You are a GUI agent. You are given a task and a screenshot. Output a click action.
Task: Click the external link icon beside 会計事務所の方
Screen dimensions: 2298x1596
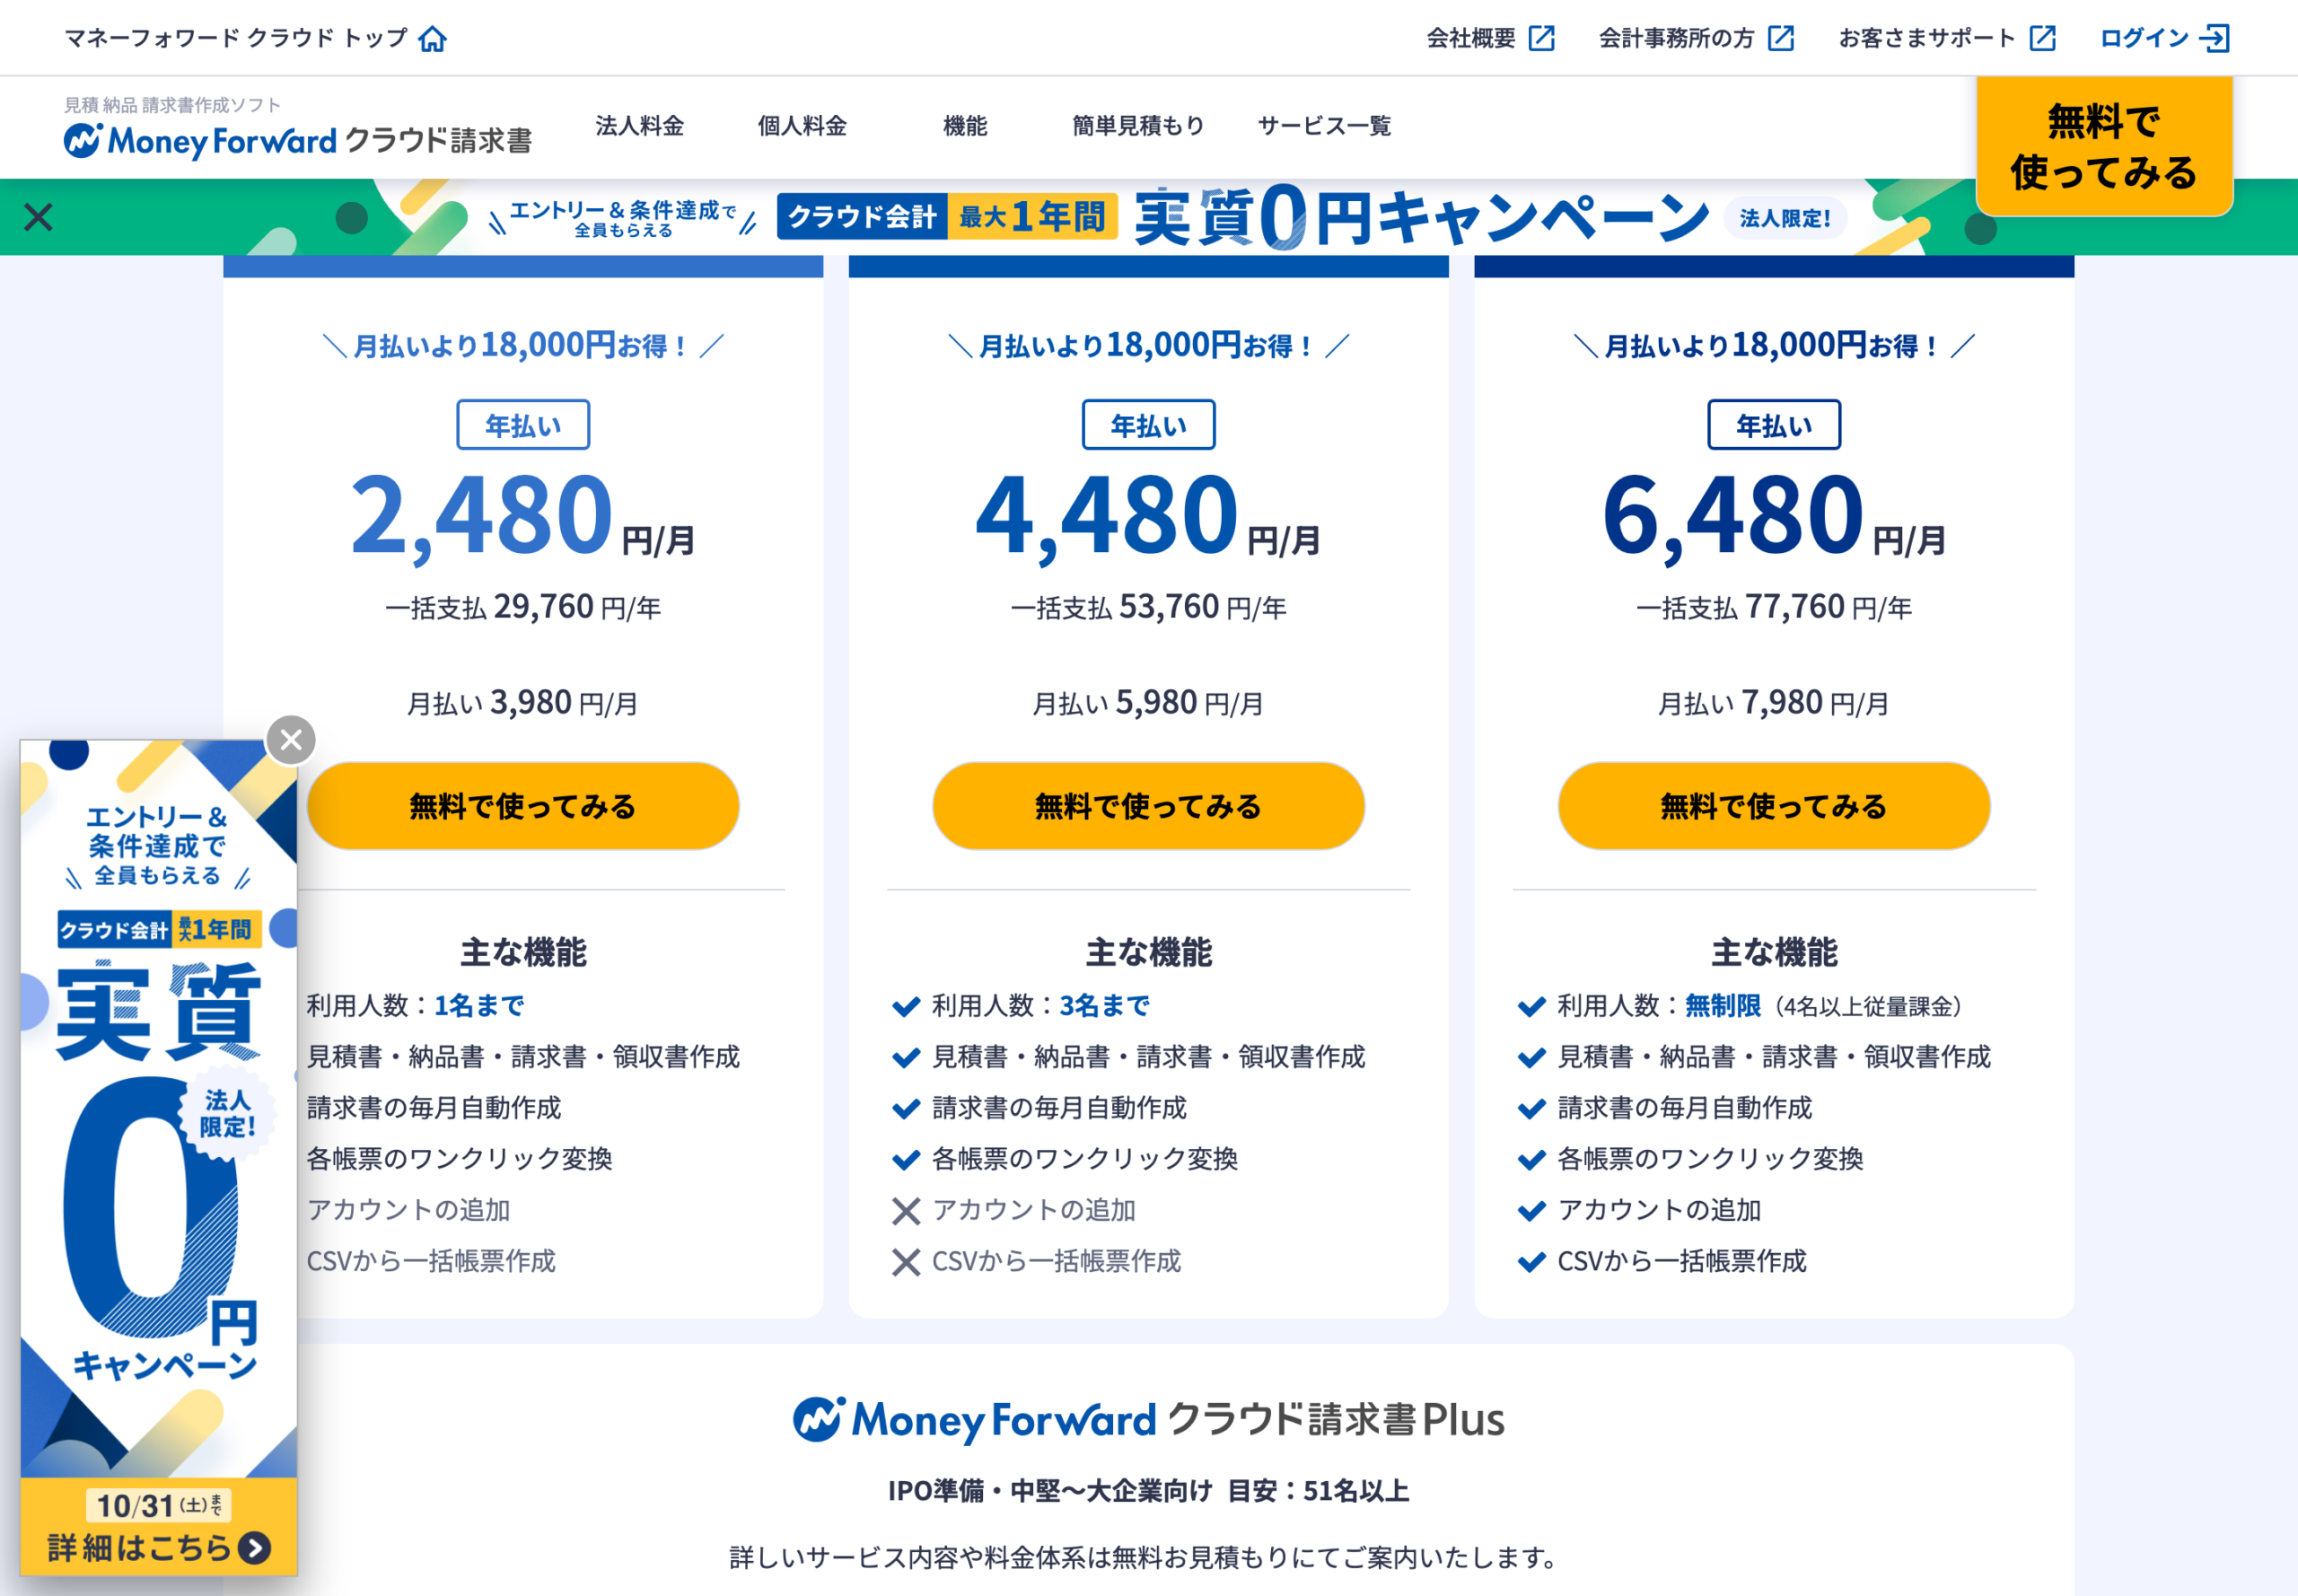point(1780,38)
